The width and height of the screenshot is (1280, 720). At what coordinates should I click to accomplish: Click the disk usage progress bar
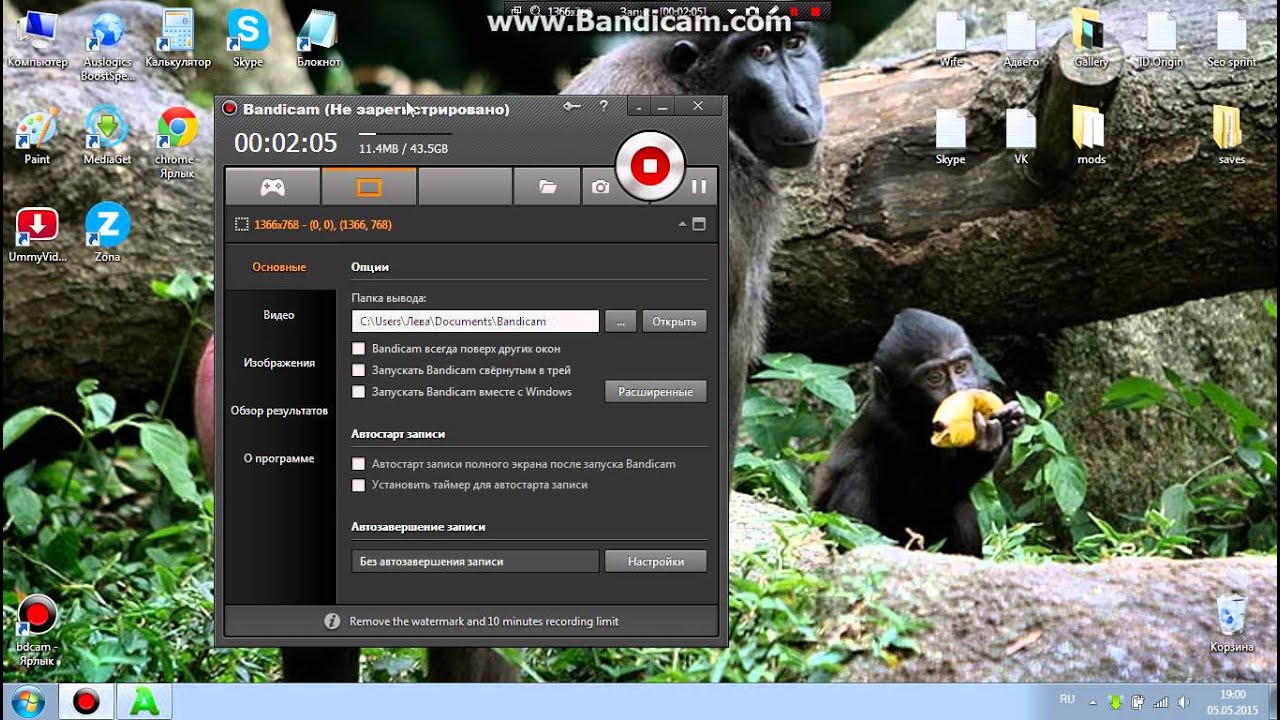coord(405,133)
